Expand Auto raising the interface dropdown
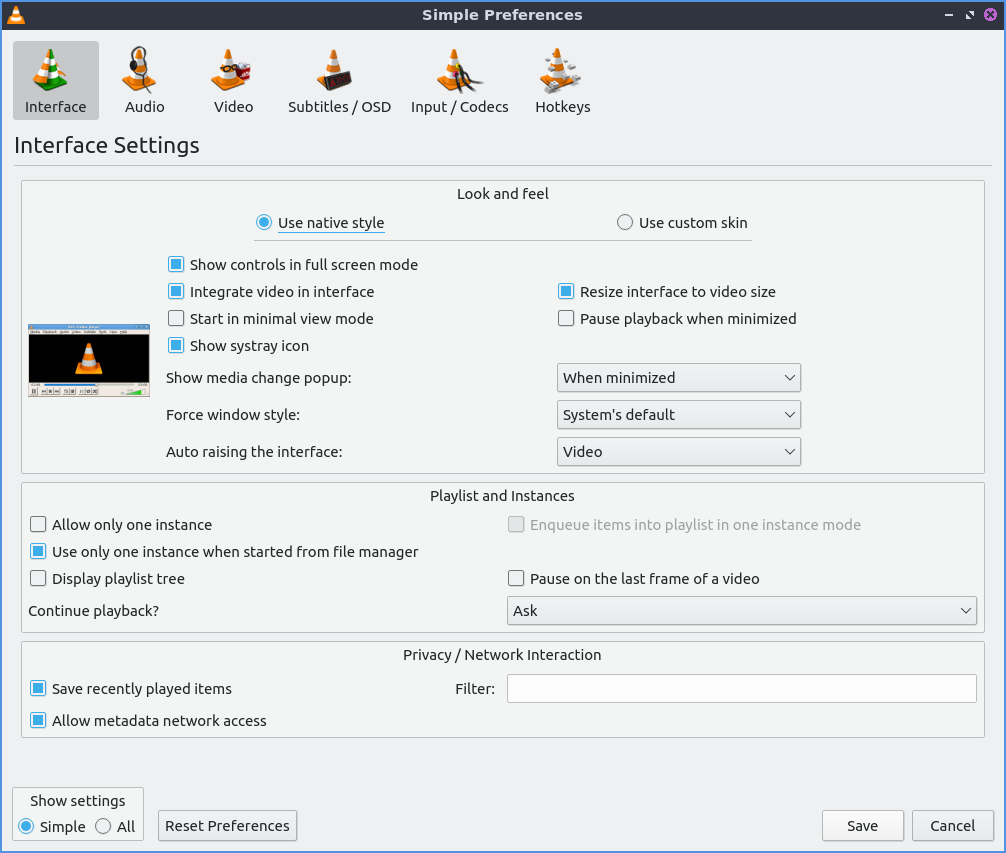The width and height of the screenshot is (1006, 853). click(678, 452)
